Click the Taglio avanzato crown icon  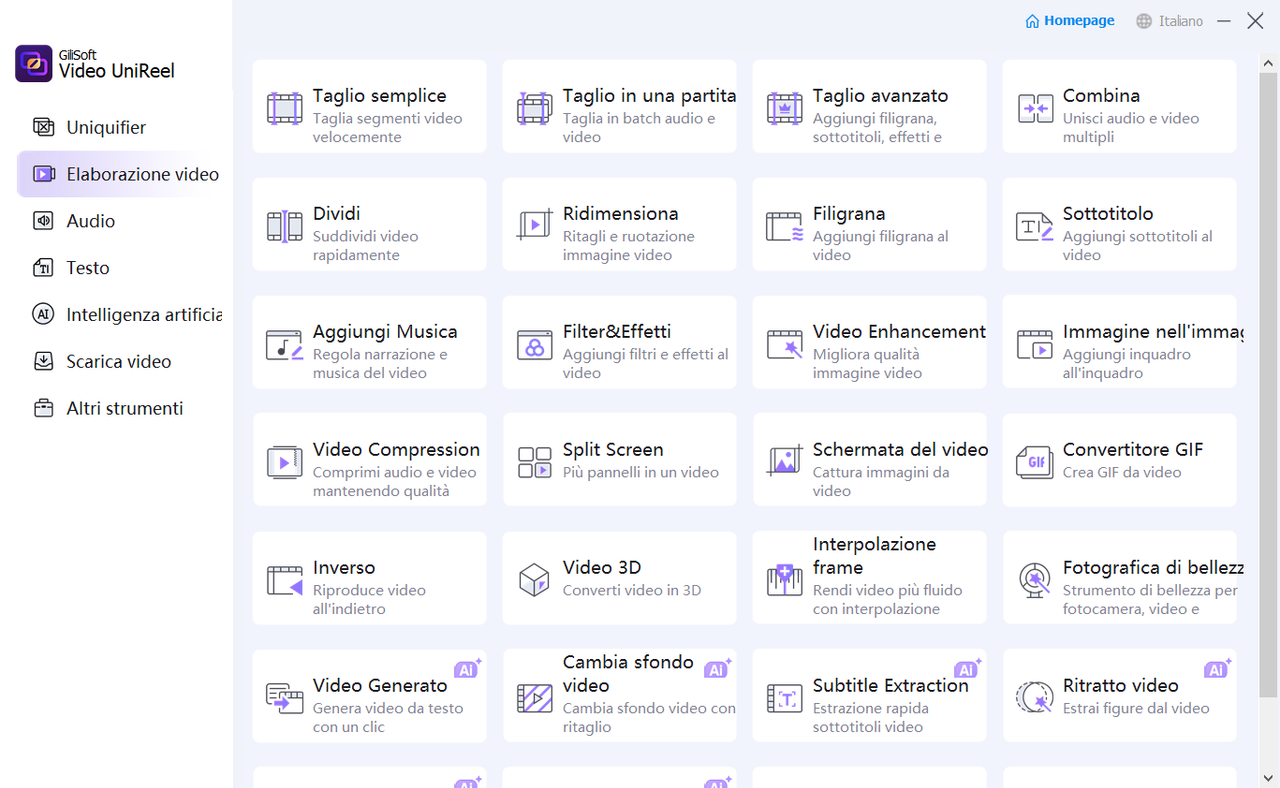pyautogui.click(x=784, y=108)
